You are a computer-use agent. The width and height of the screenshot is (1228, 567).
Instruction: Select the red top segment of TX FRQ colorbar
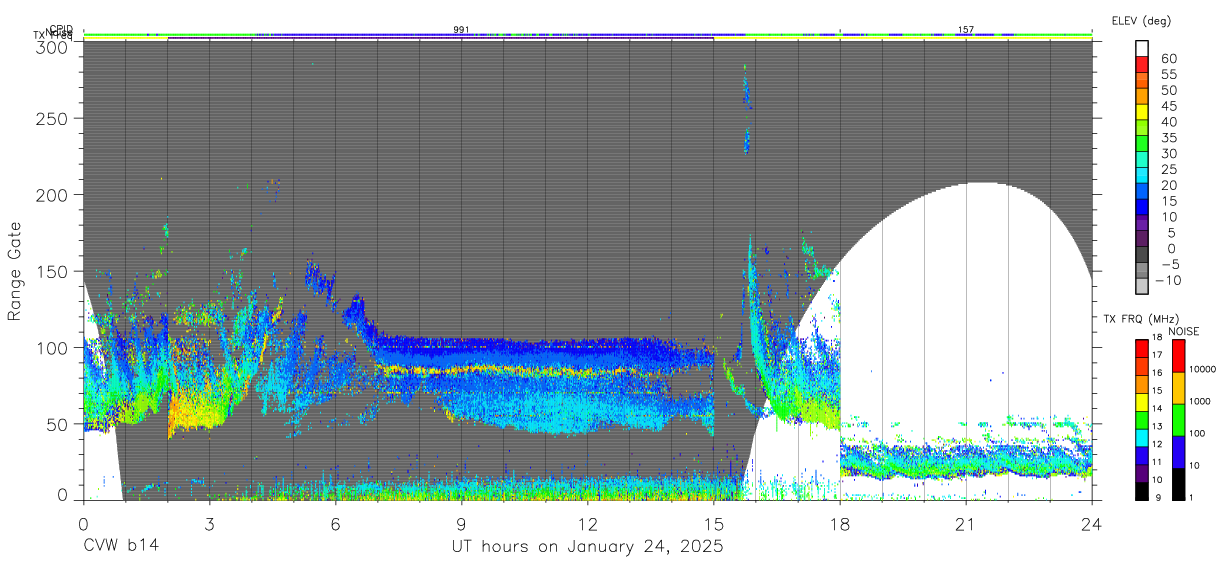tap(1142, 349)
